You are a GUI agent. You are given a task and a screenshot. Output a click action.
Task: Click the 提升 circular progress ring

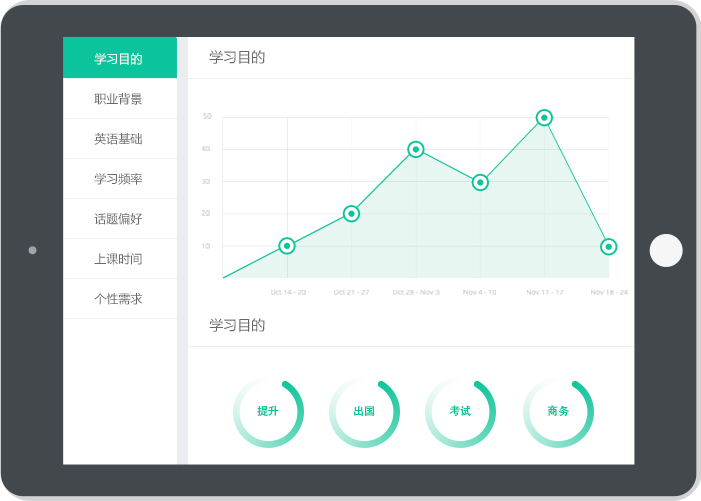coord(268,412)
